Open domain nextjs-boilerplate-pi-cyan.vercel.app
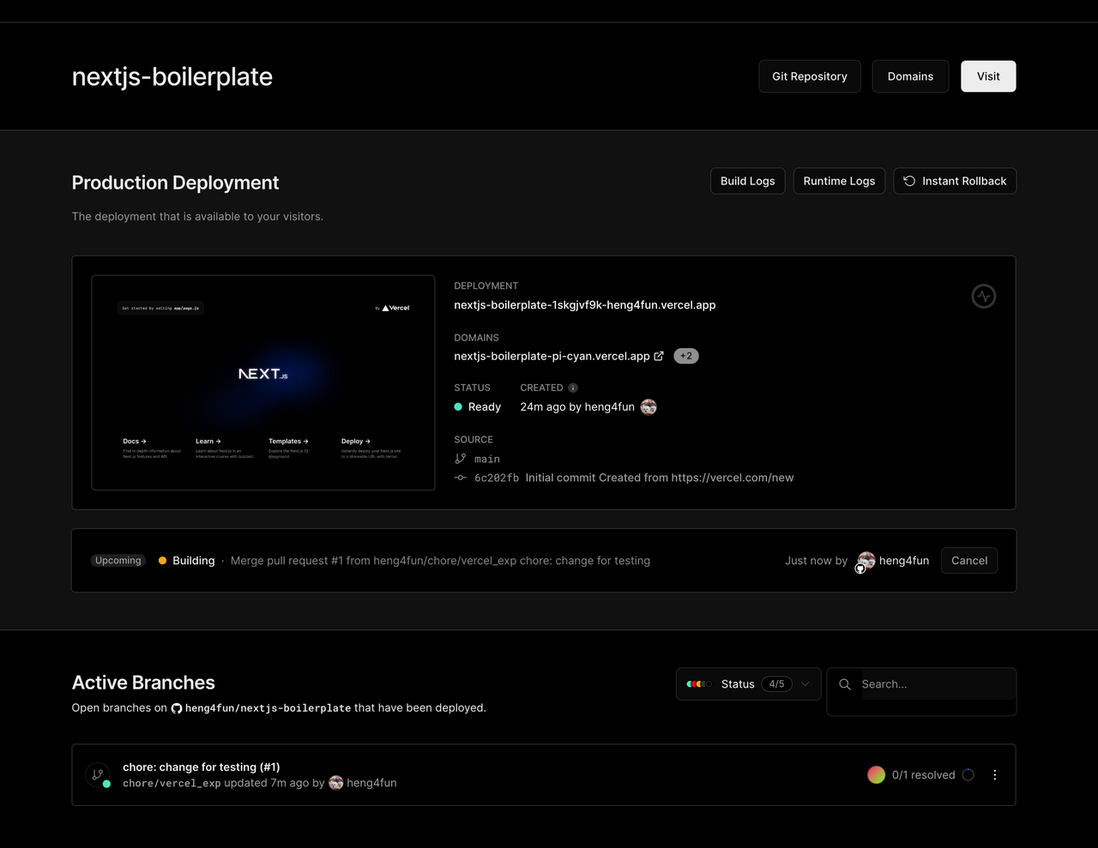This screenshot has width=1098, height=848. pos(552,356)
